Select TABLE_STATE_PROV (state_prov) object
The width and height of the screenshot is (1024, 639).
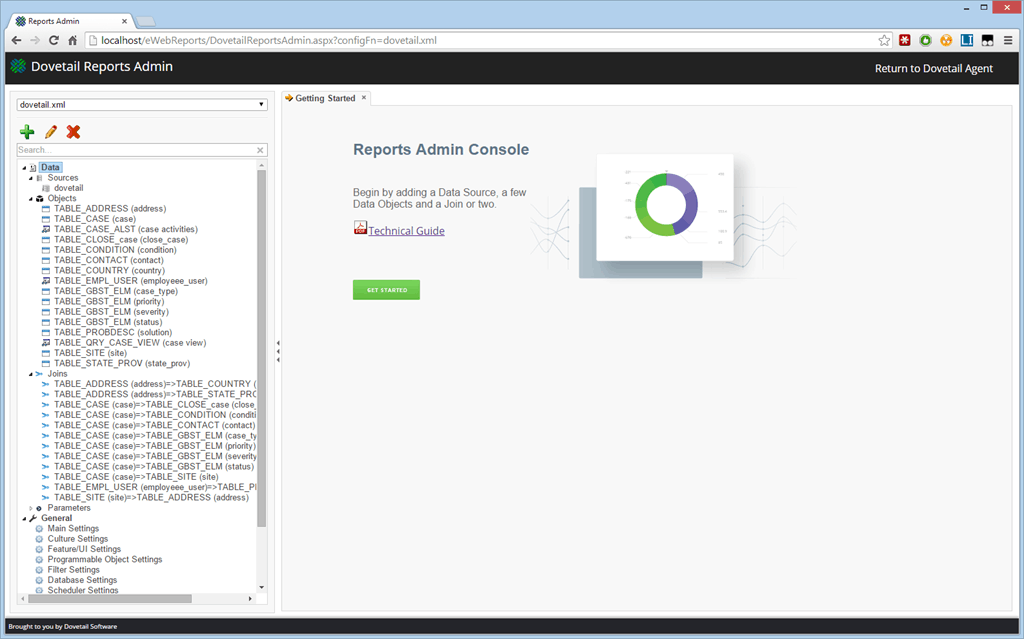(122, 363)
